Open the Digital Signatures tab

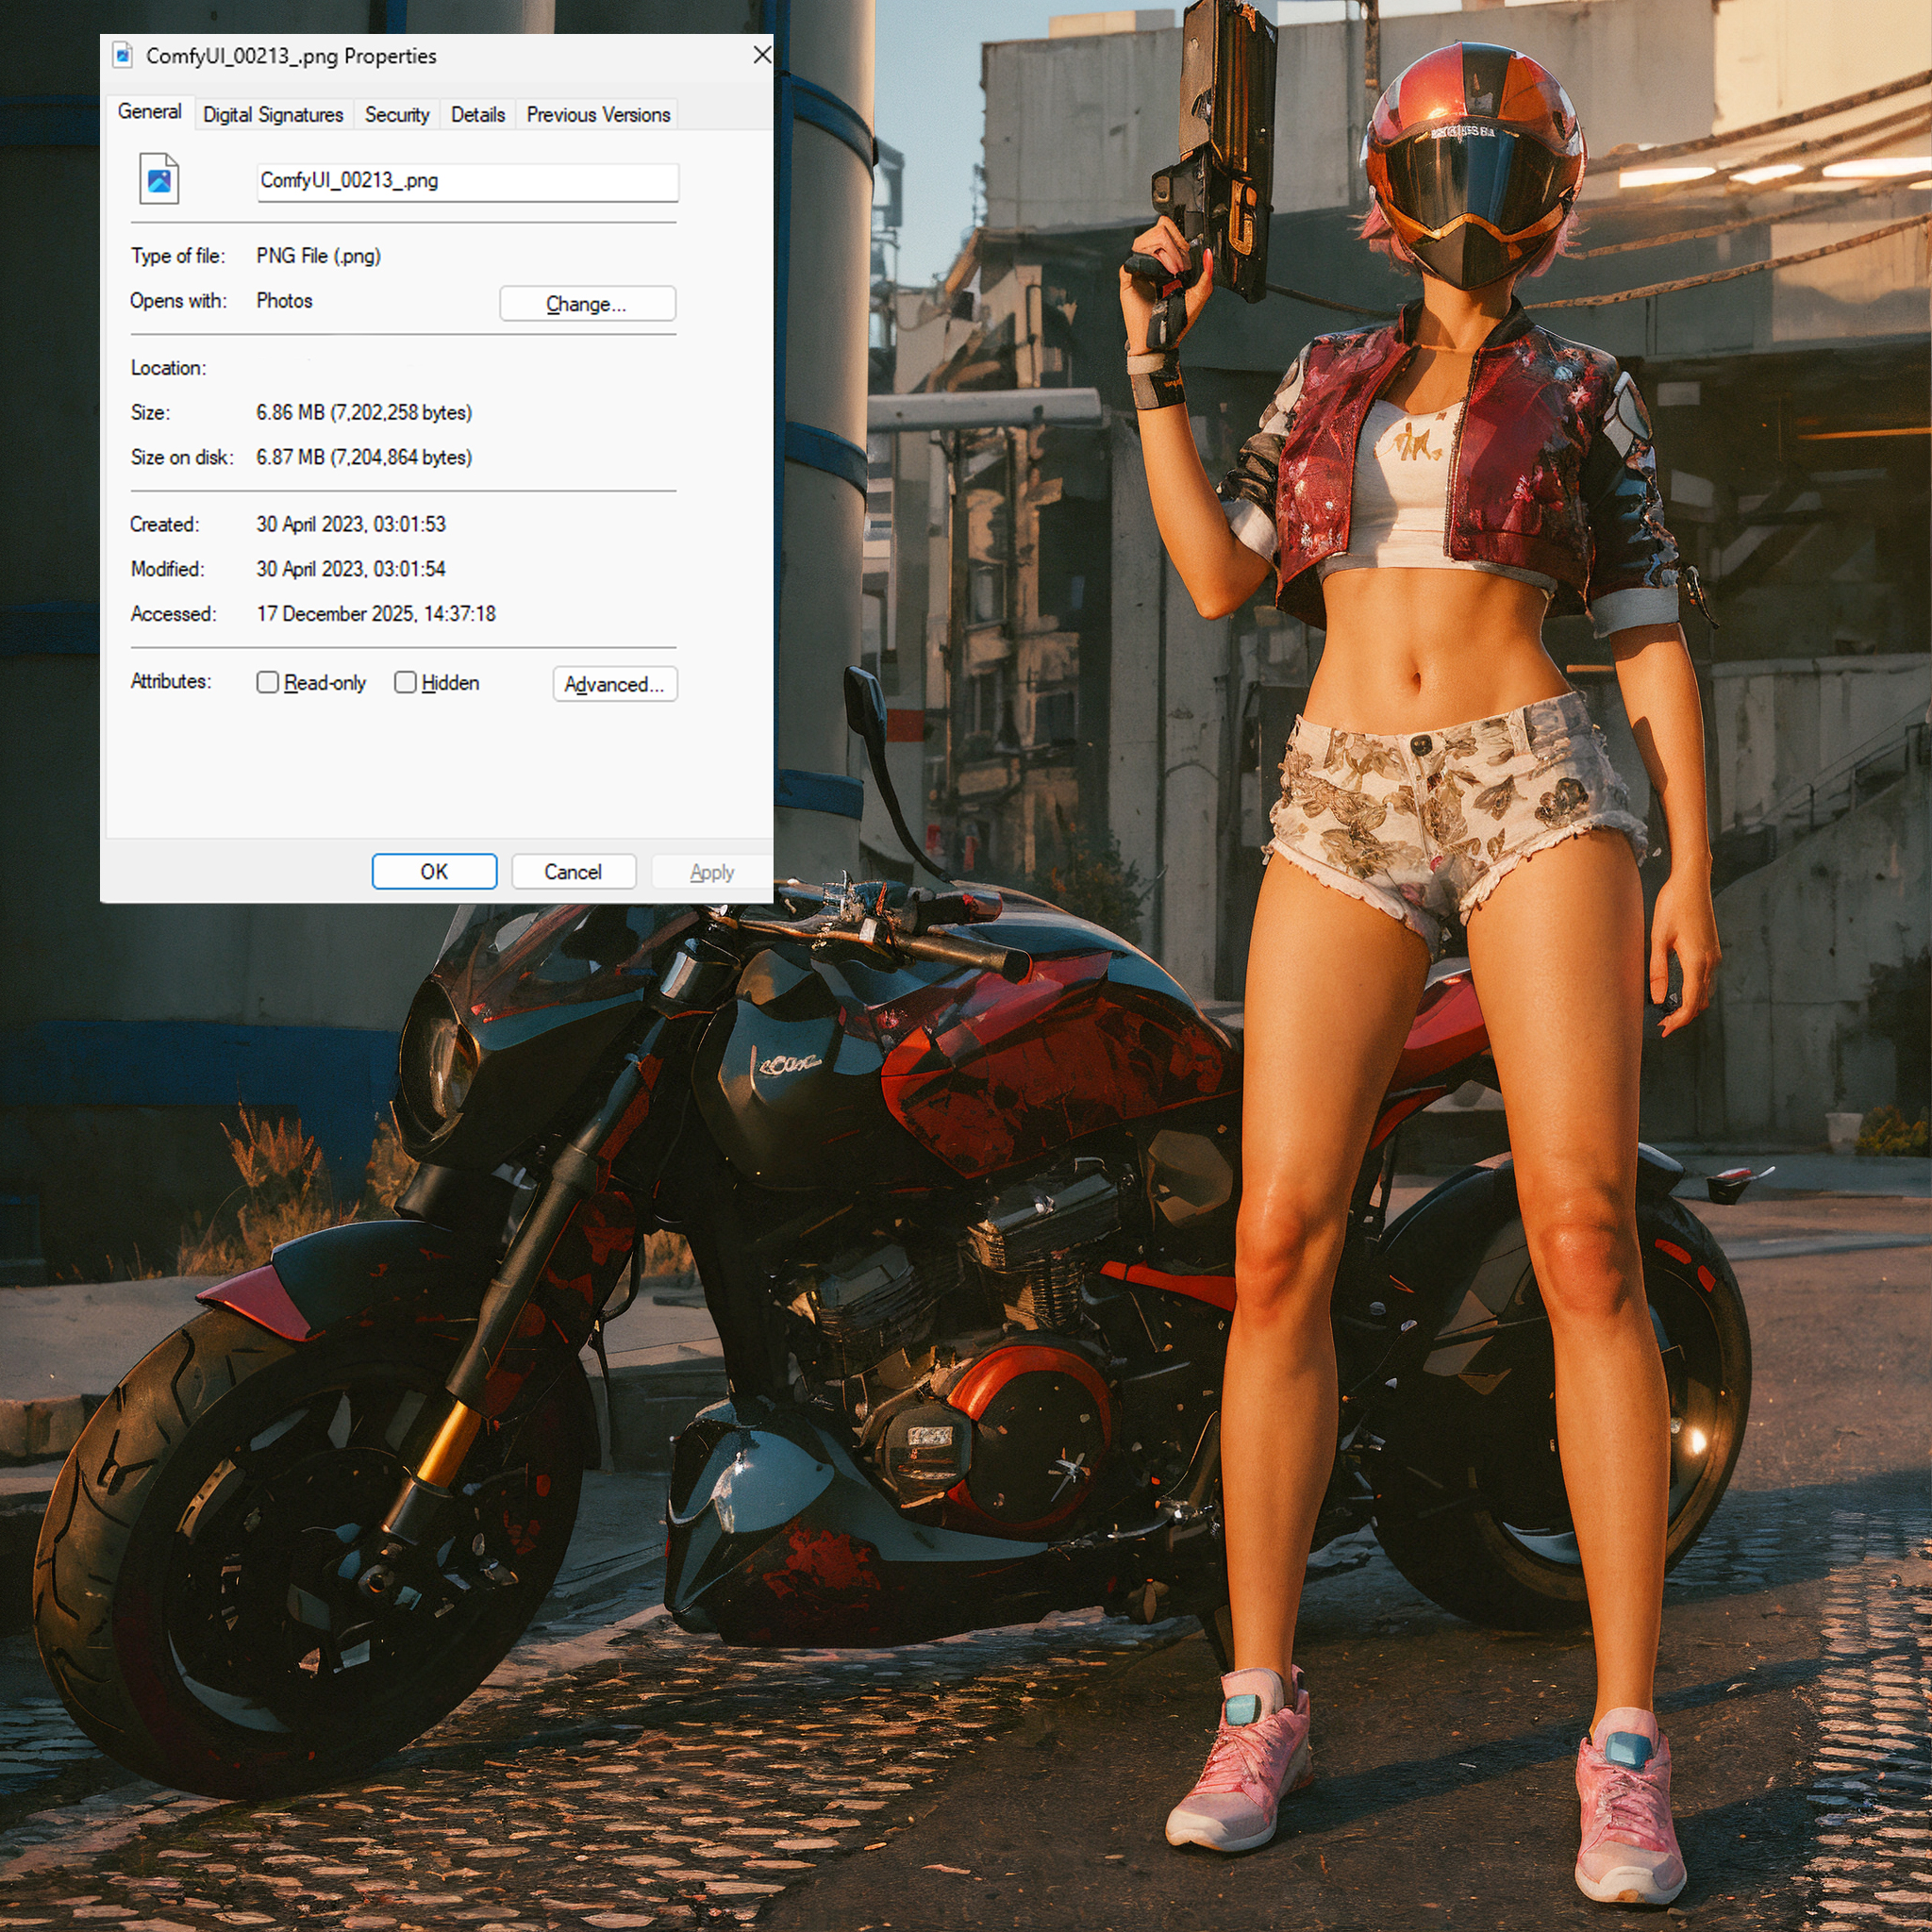pos(273,115)
